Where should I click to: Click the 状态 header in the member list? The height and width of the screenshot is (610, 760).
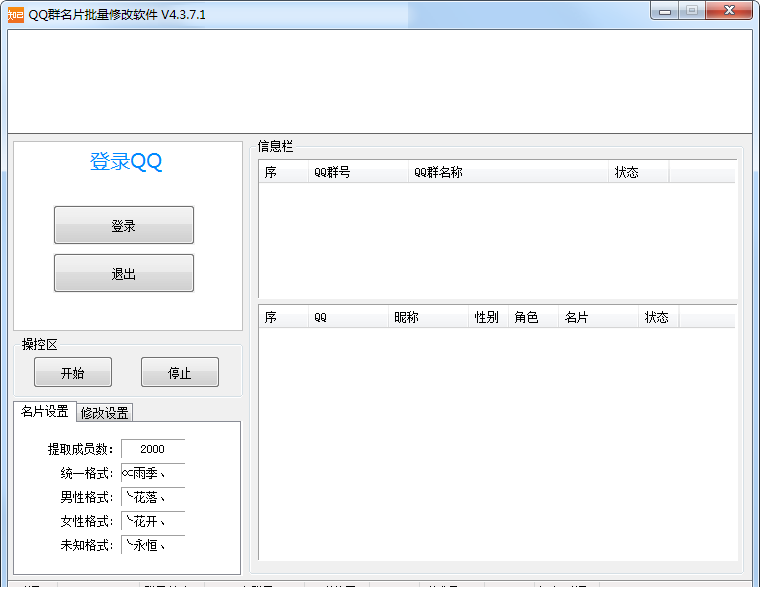[658, 317]
